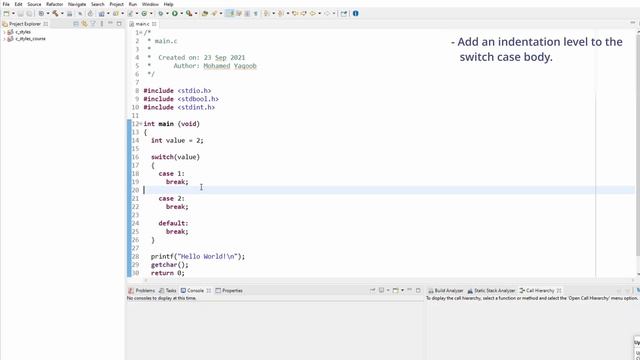The width and height of the screenshot is (640, 360).
Task: Open the External Tools dropdown arrow
Action: click(196, 13)
